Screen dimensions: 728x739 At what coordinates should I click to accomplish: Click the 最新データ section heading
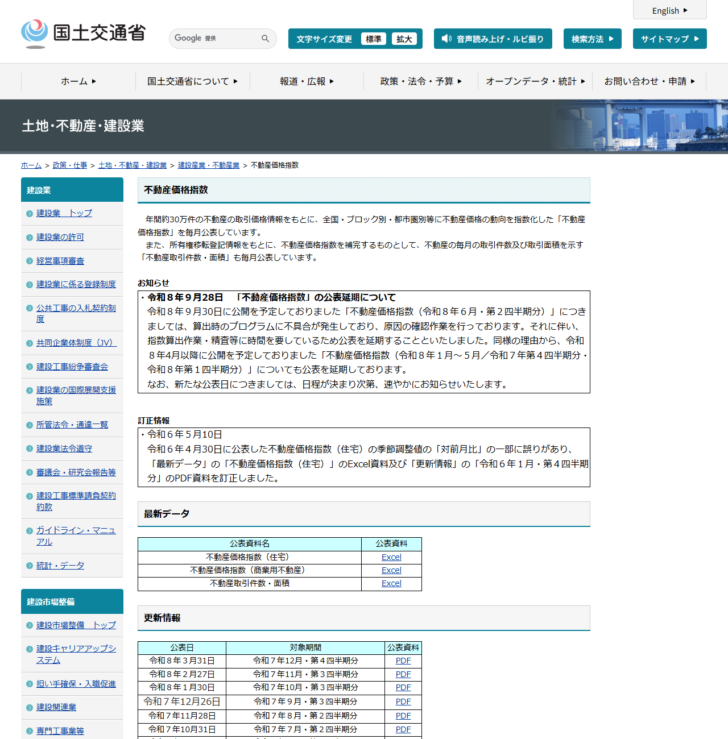point(364,514)
